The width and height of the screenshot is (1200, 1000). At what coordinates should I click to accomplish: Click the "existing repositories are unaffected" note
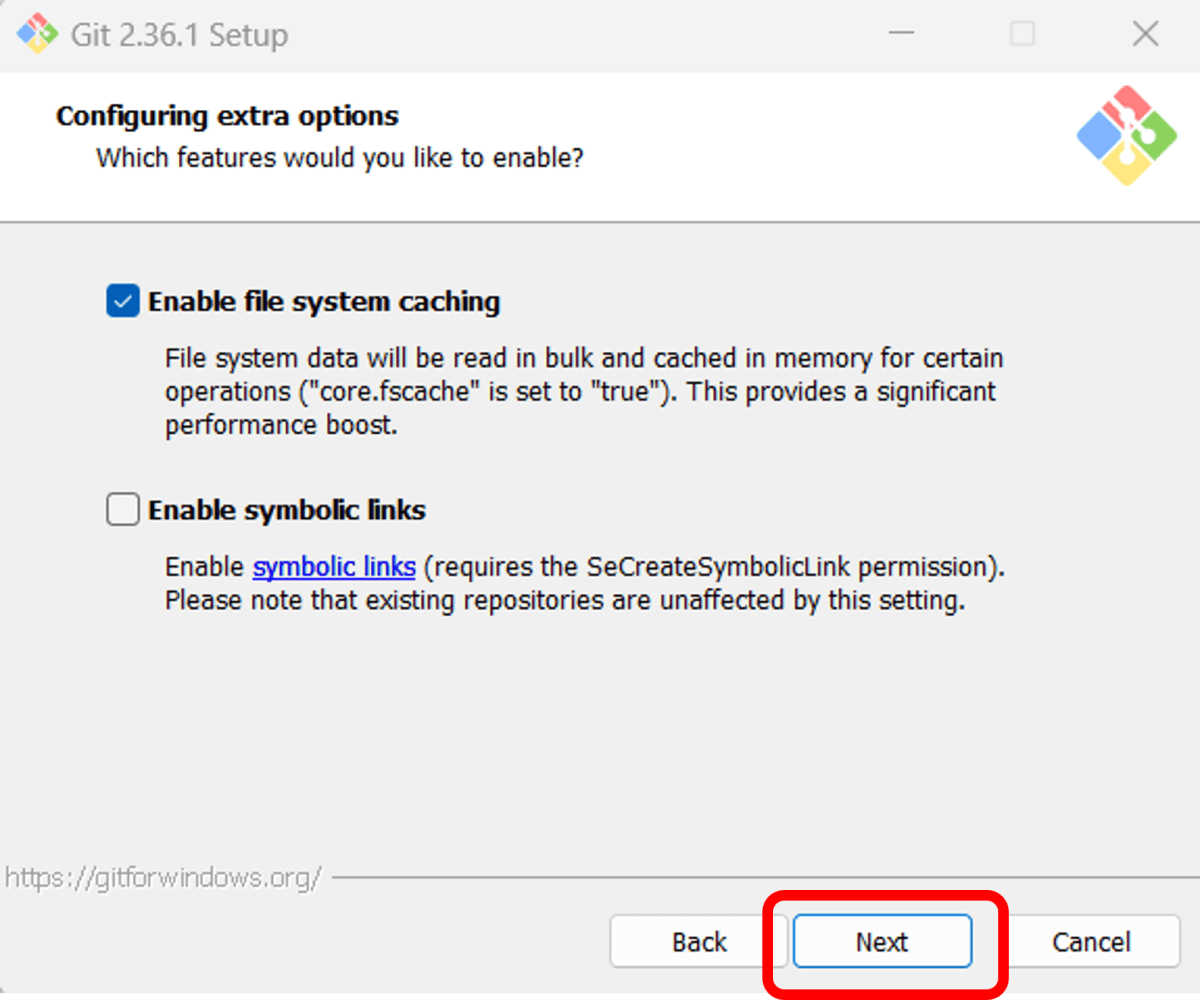[564, 602]
